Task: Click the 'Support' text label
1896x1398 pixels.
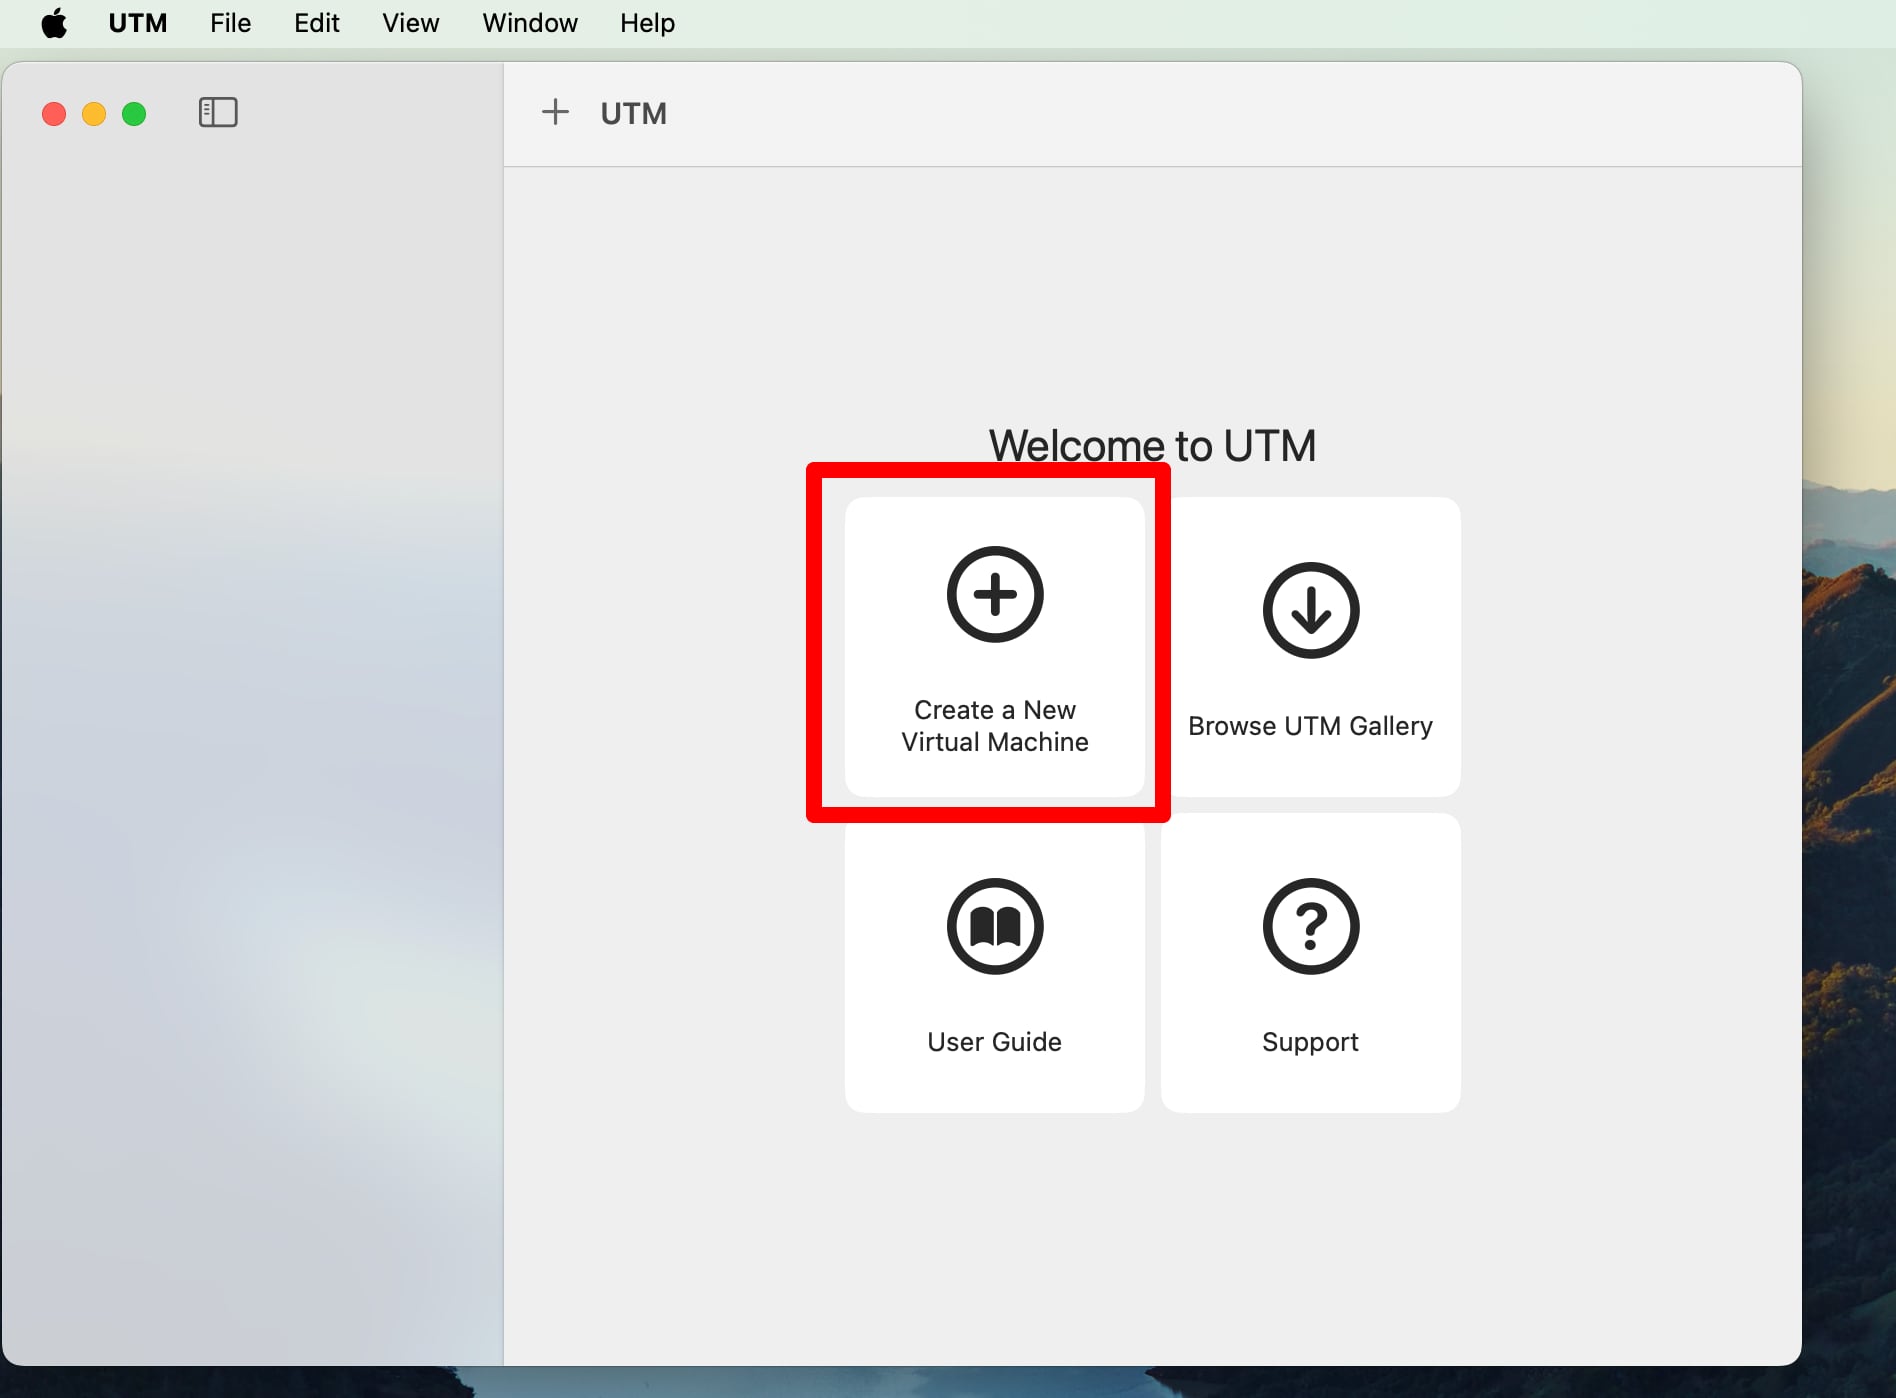Action: [x=1310, y=1042]
